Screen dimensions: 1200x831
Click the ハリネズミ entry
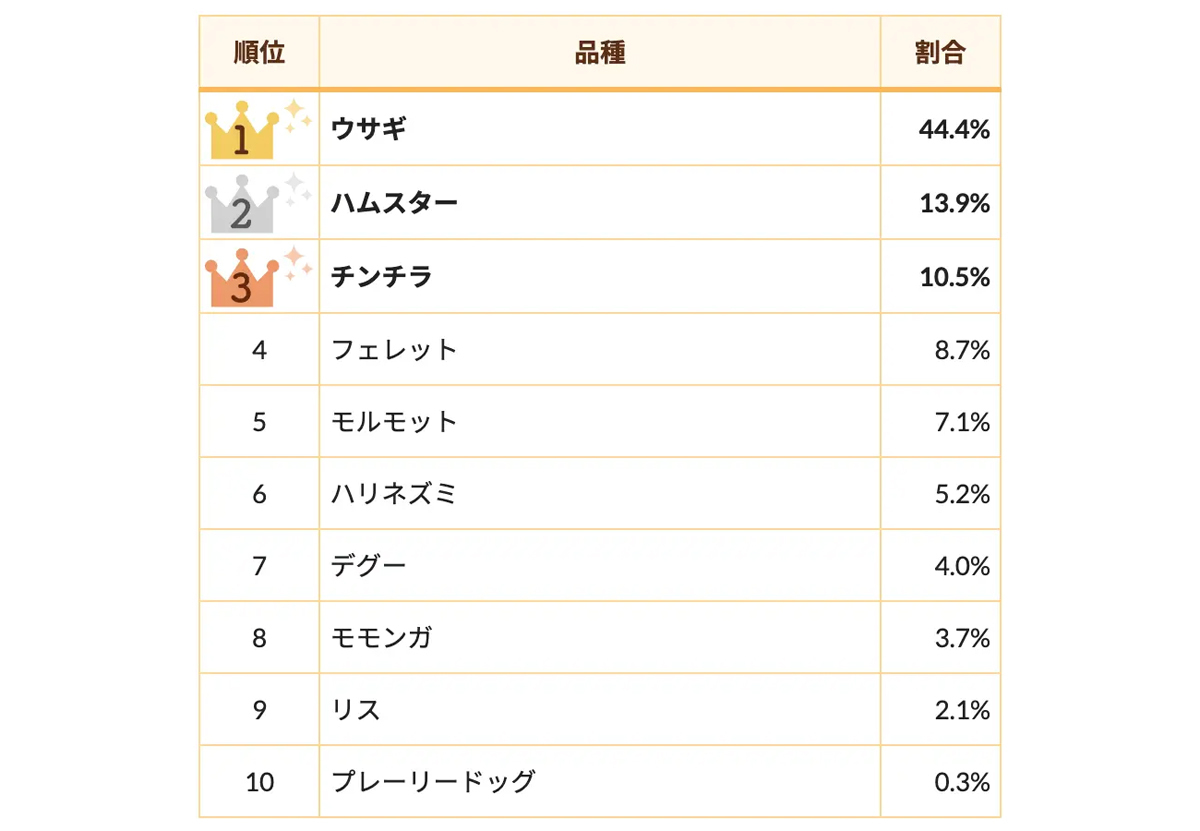(x=394, y=494)
